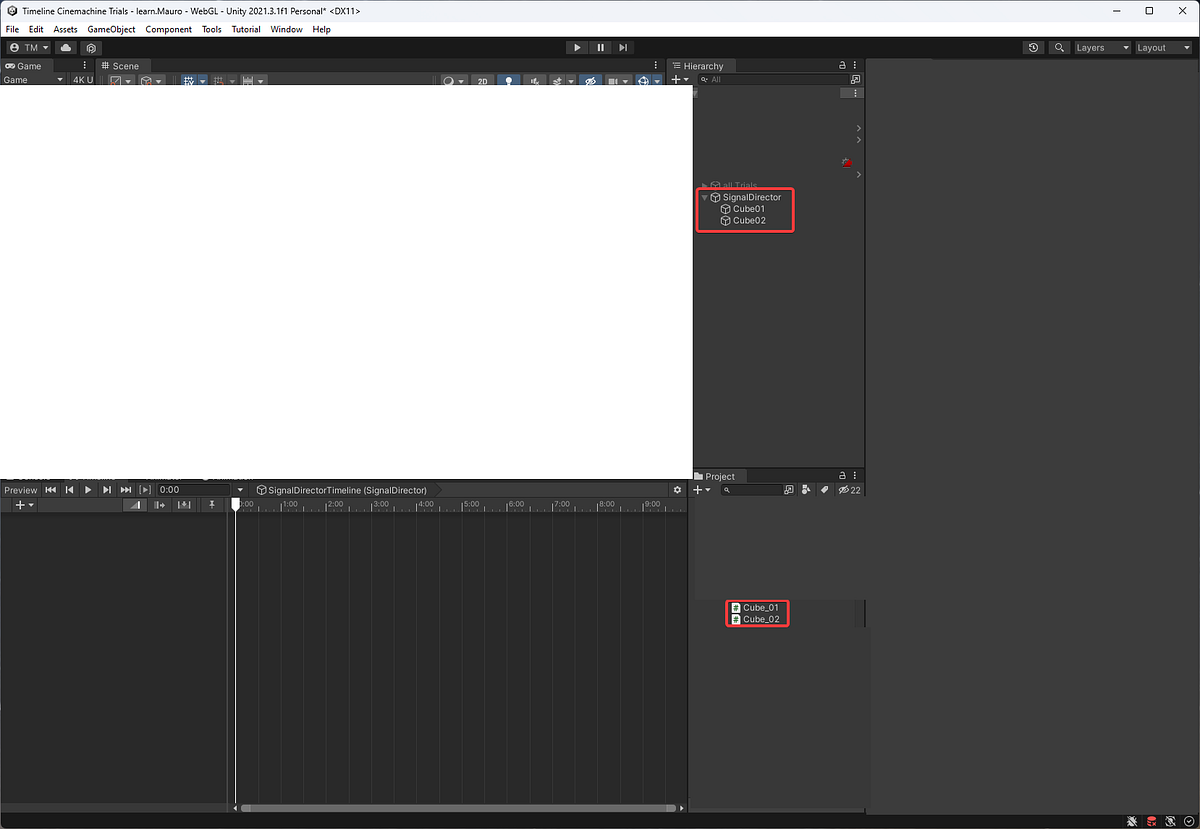
Task: Open the Layout dropdown in the toolbar
Action: [1162, 47]
